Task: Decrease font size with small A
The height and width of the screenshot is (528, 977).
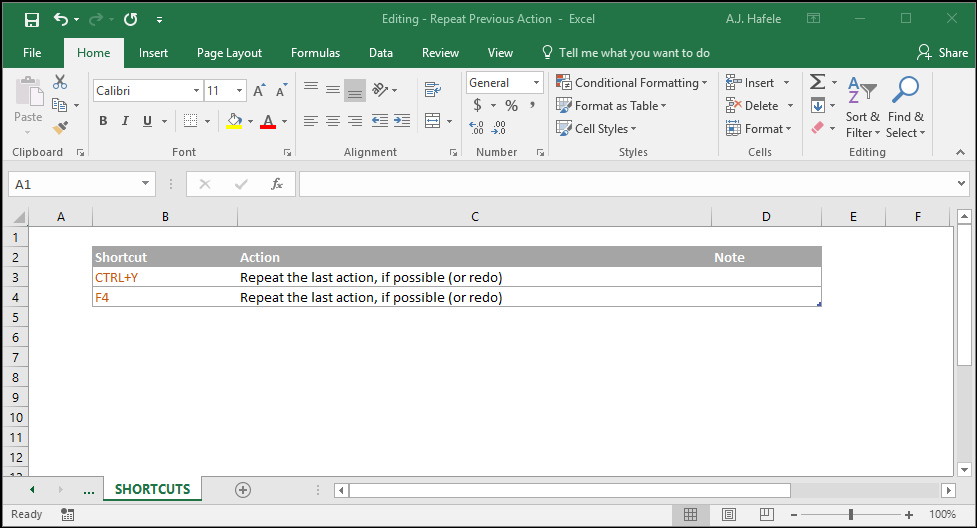Action: (x=282, y=91)
